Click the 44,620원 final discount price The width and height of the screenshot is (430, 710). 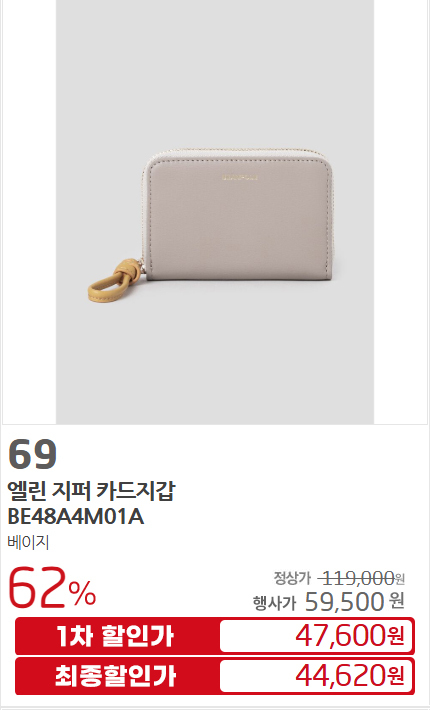point(349,676)
